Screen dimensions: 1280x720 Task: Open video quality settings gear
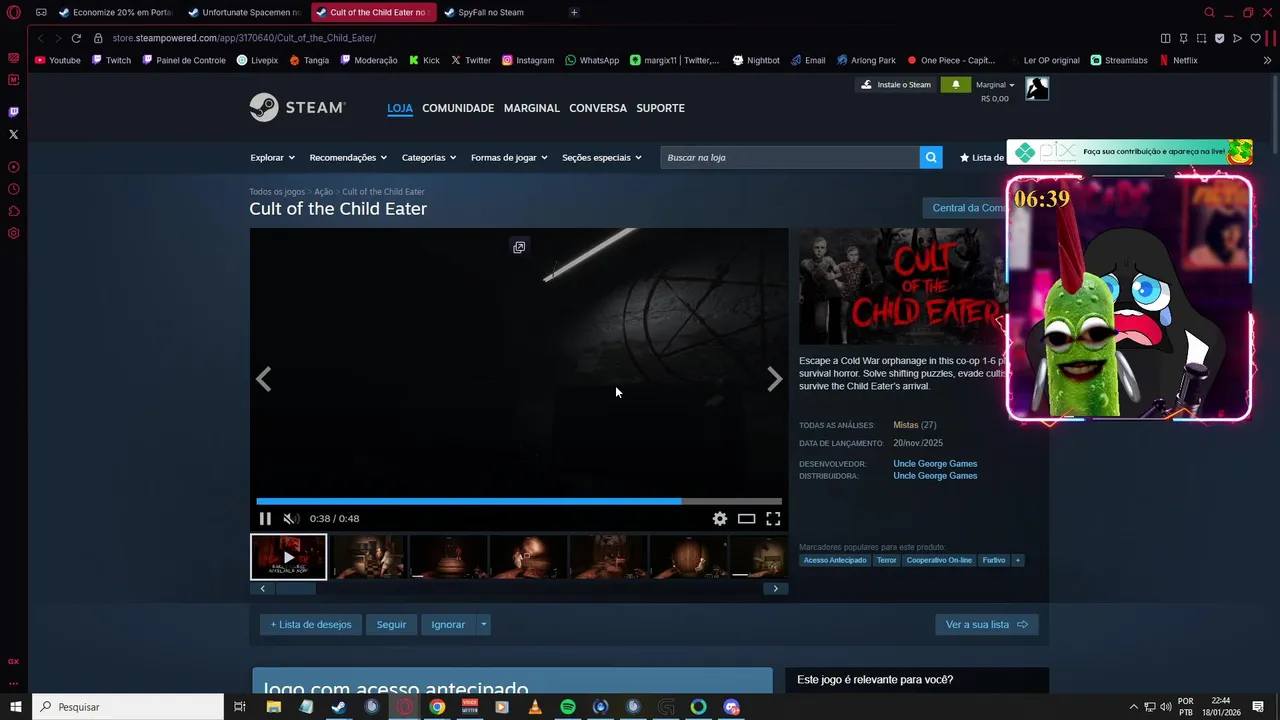[719, 518]
